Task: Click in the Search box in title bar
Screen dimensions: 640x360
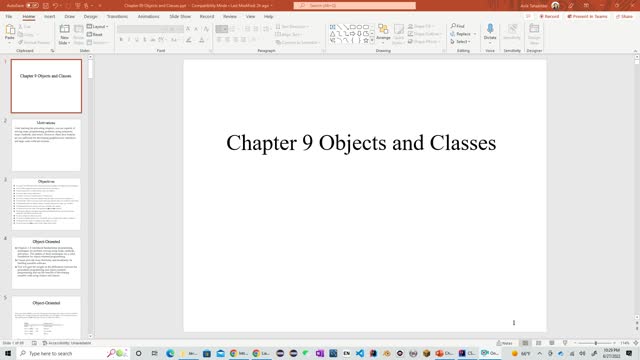Action: (x=354, y=6)
